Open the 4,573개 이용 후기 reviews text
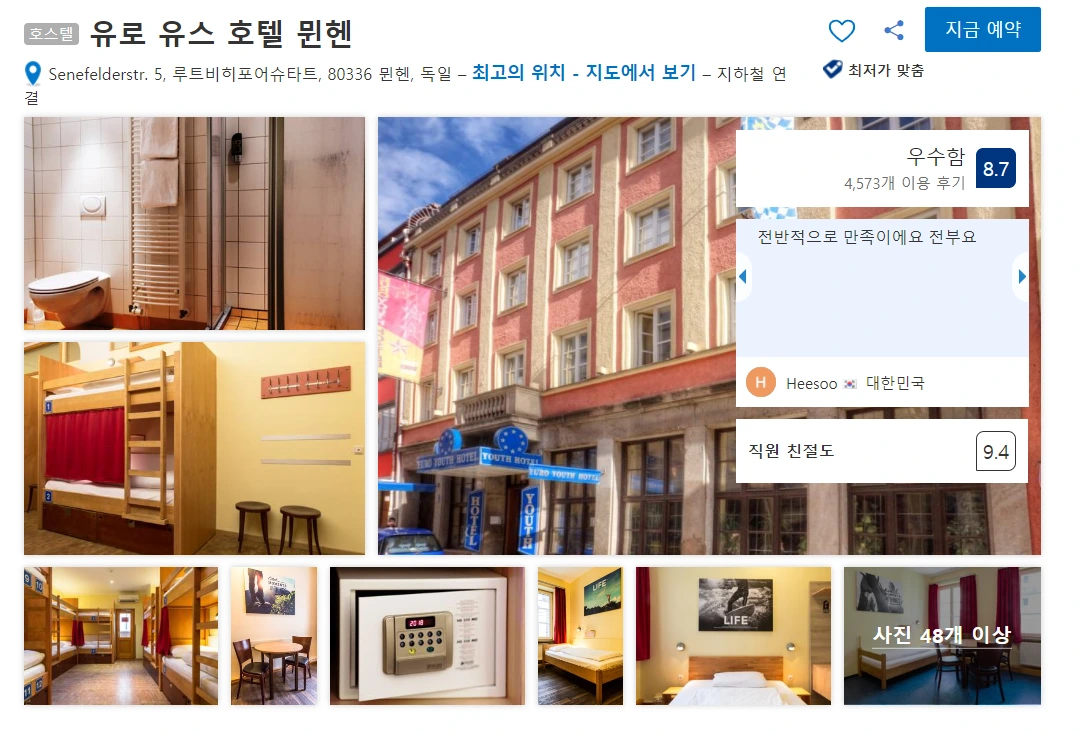 click(904, 183)
